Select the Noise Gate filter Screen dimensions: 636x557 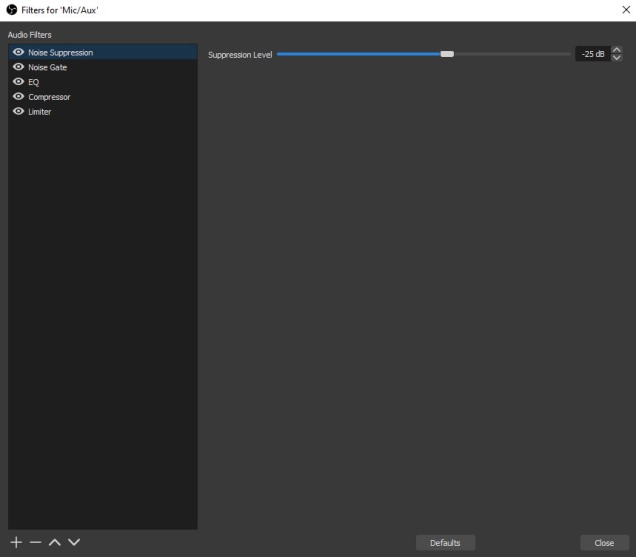48,67
